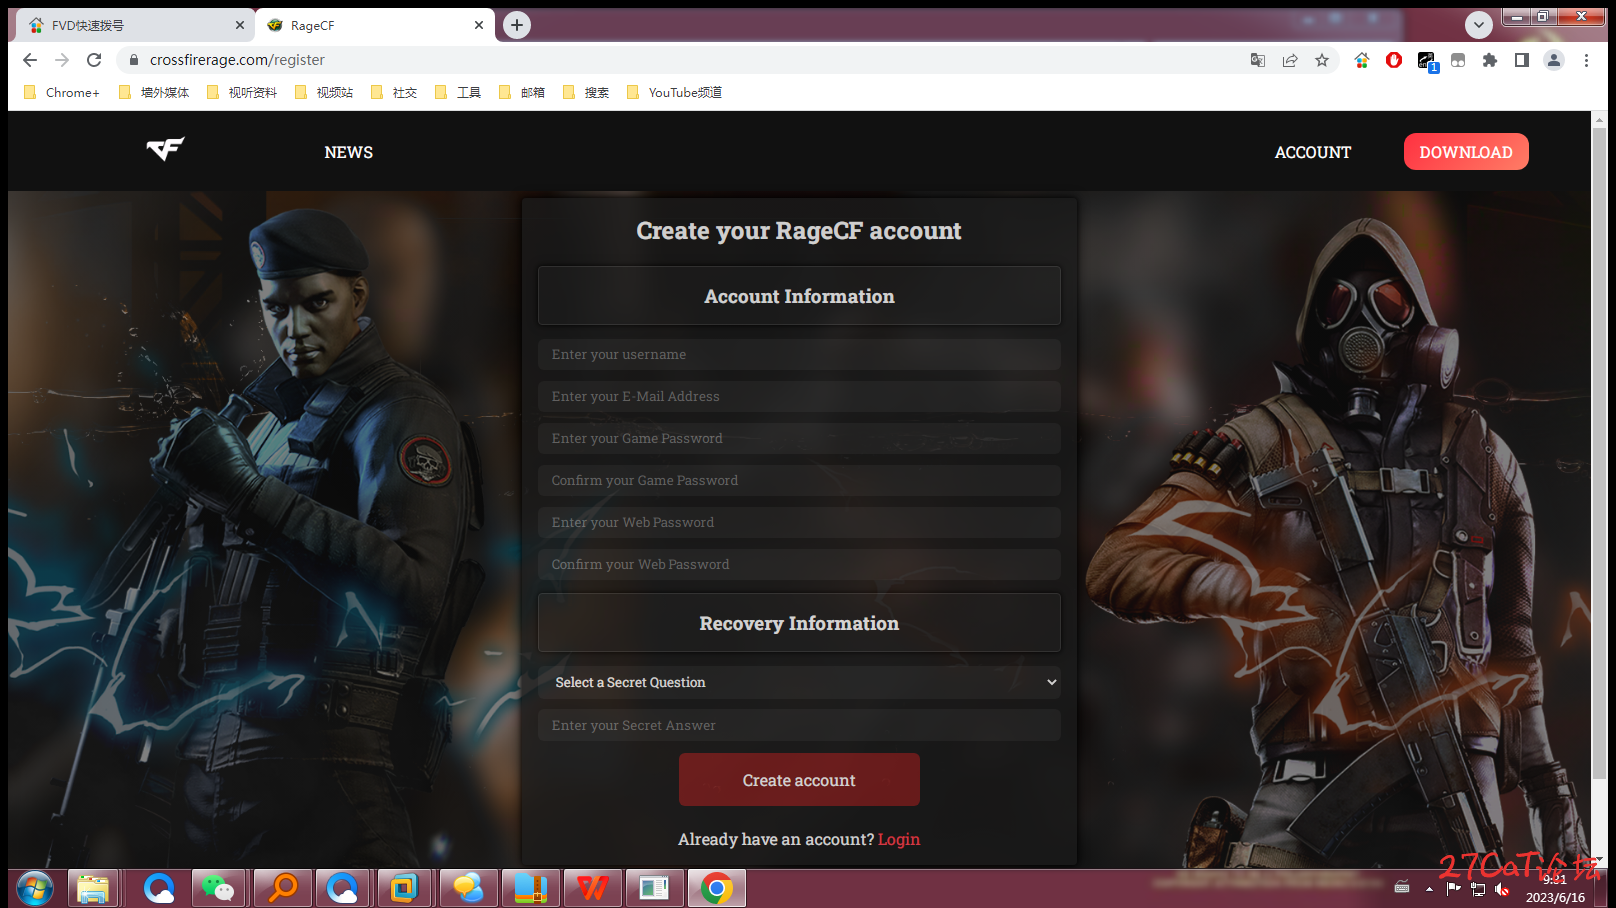Open the ACCOUNT page
Image resolution: width=1616 pixels, height=908 pixels.
(x=1312, y=152)
